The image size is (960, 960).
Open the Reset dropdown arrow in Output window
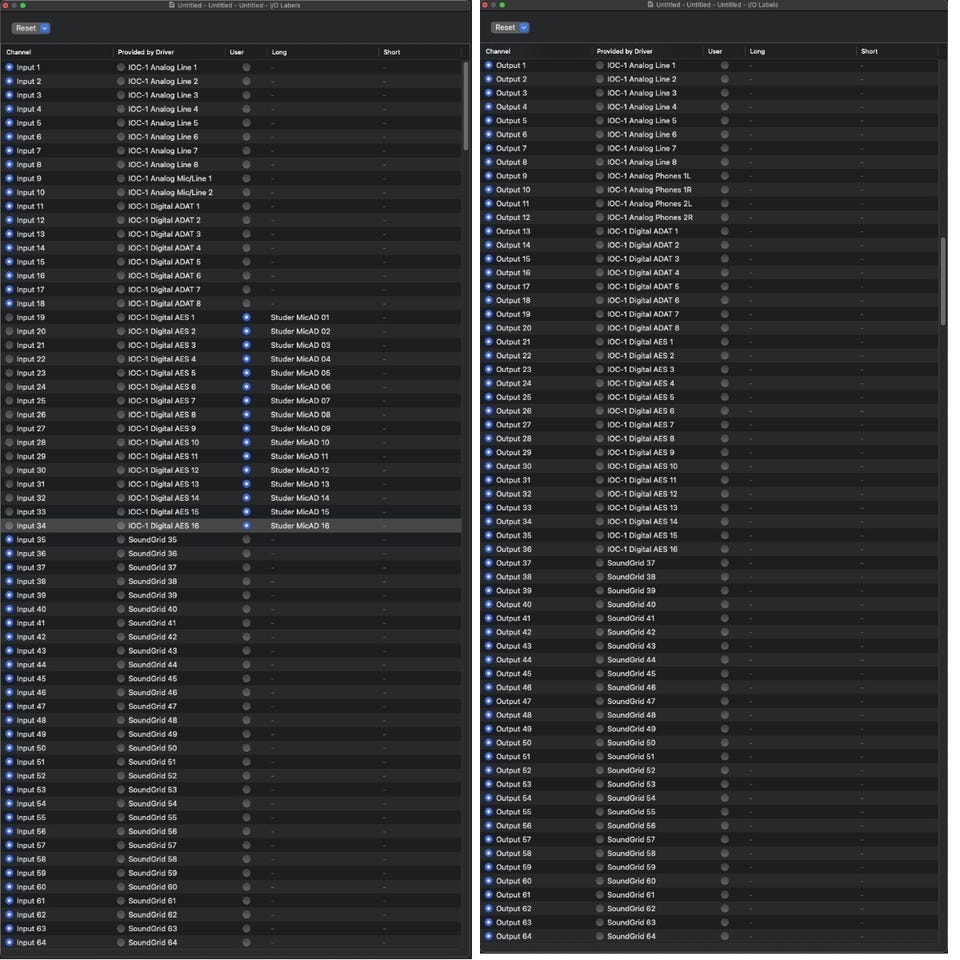point(524,28)
